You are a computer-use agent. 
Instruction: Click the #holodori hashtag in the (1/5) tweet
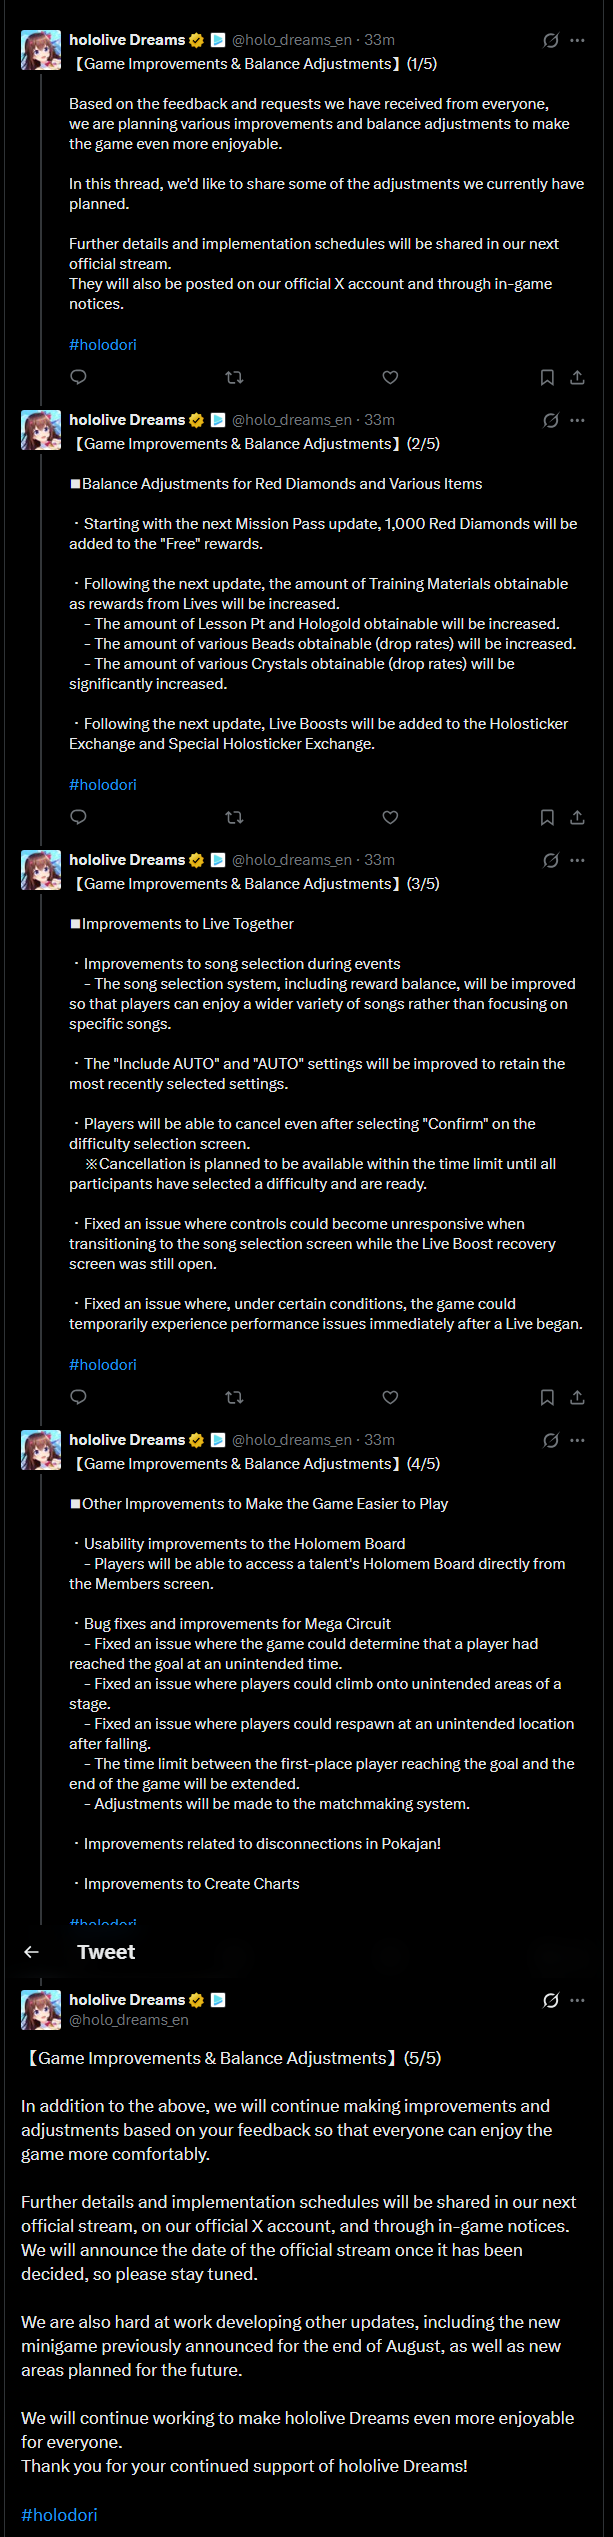click(x=103, y=344)
